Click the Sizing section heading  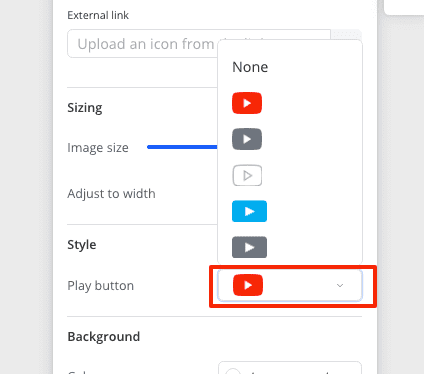pos(85,108)
